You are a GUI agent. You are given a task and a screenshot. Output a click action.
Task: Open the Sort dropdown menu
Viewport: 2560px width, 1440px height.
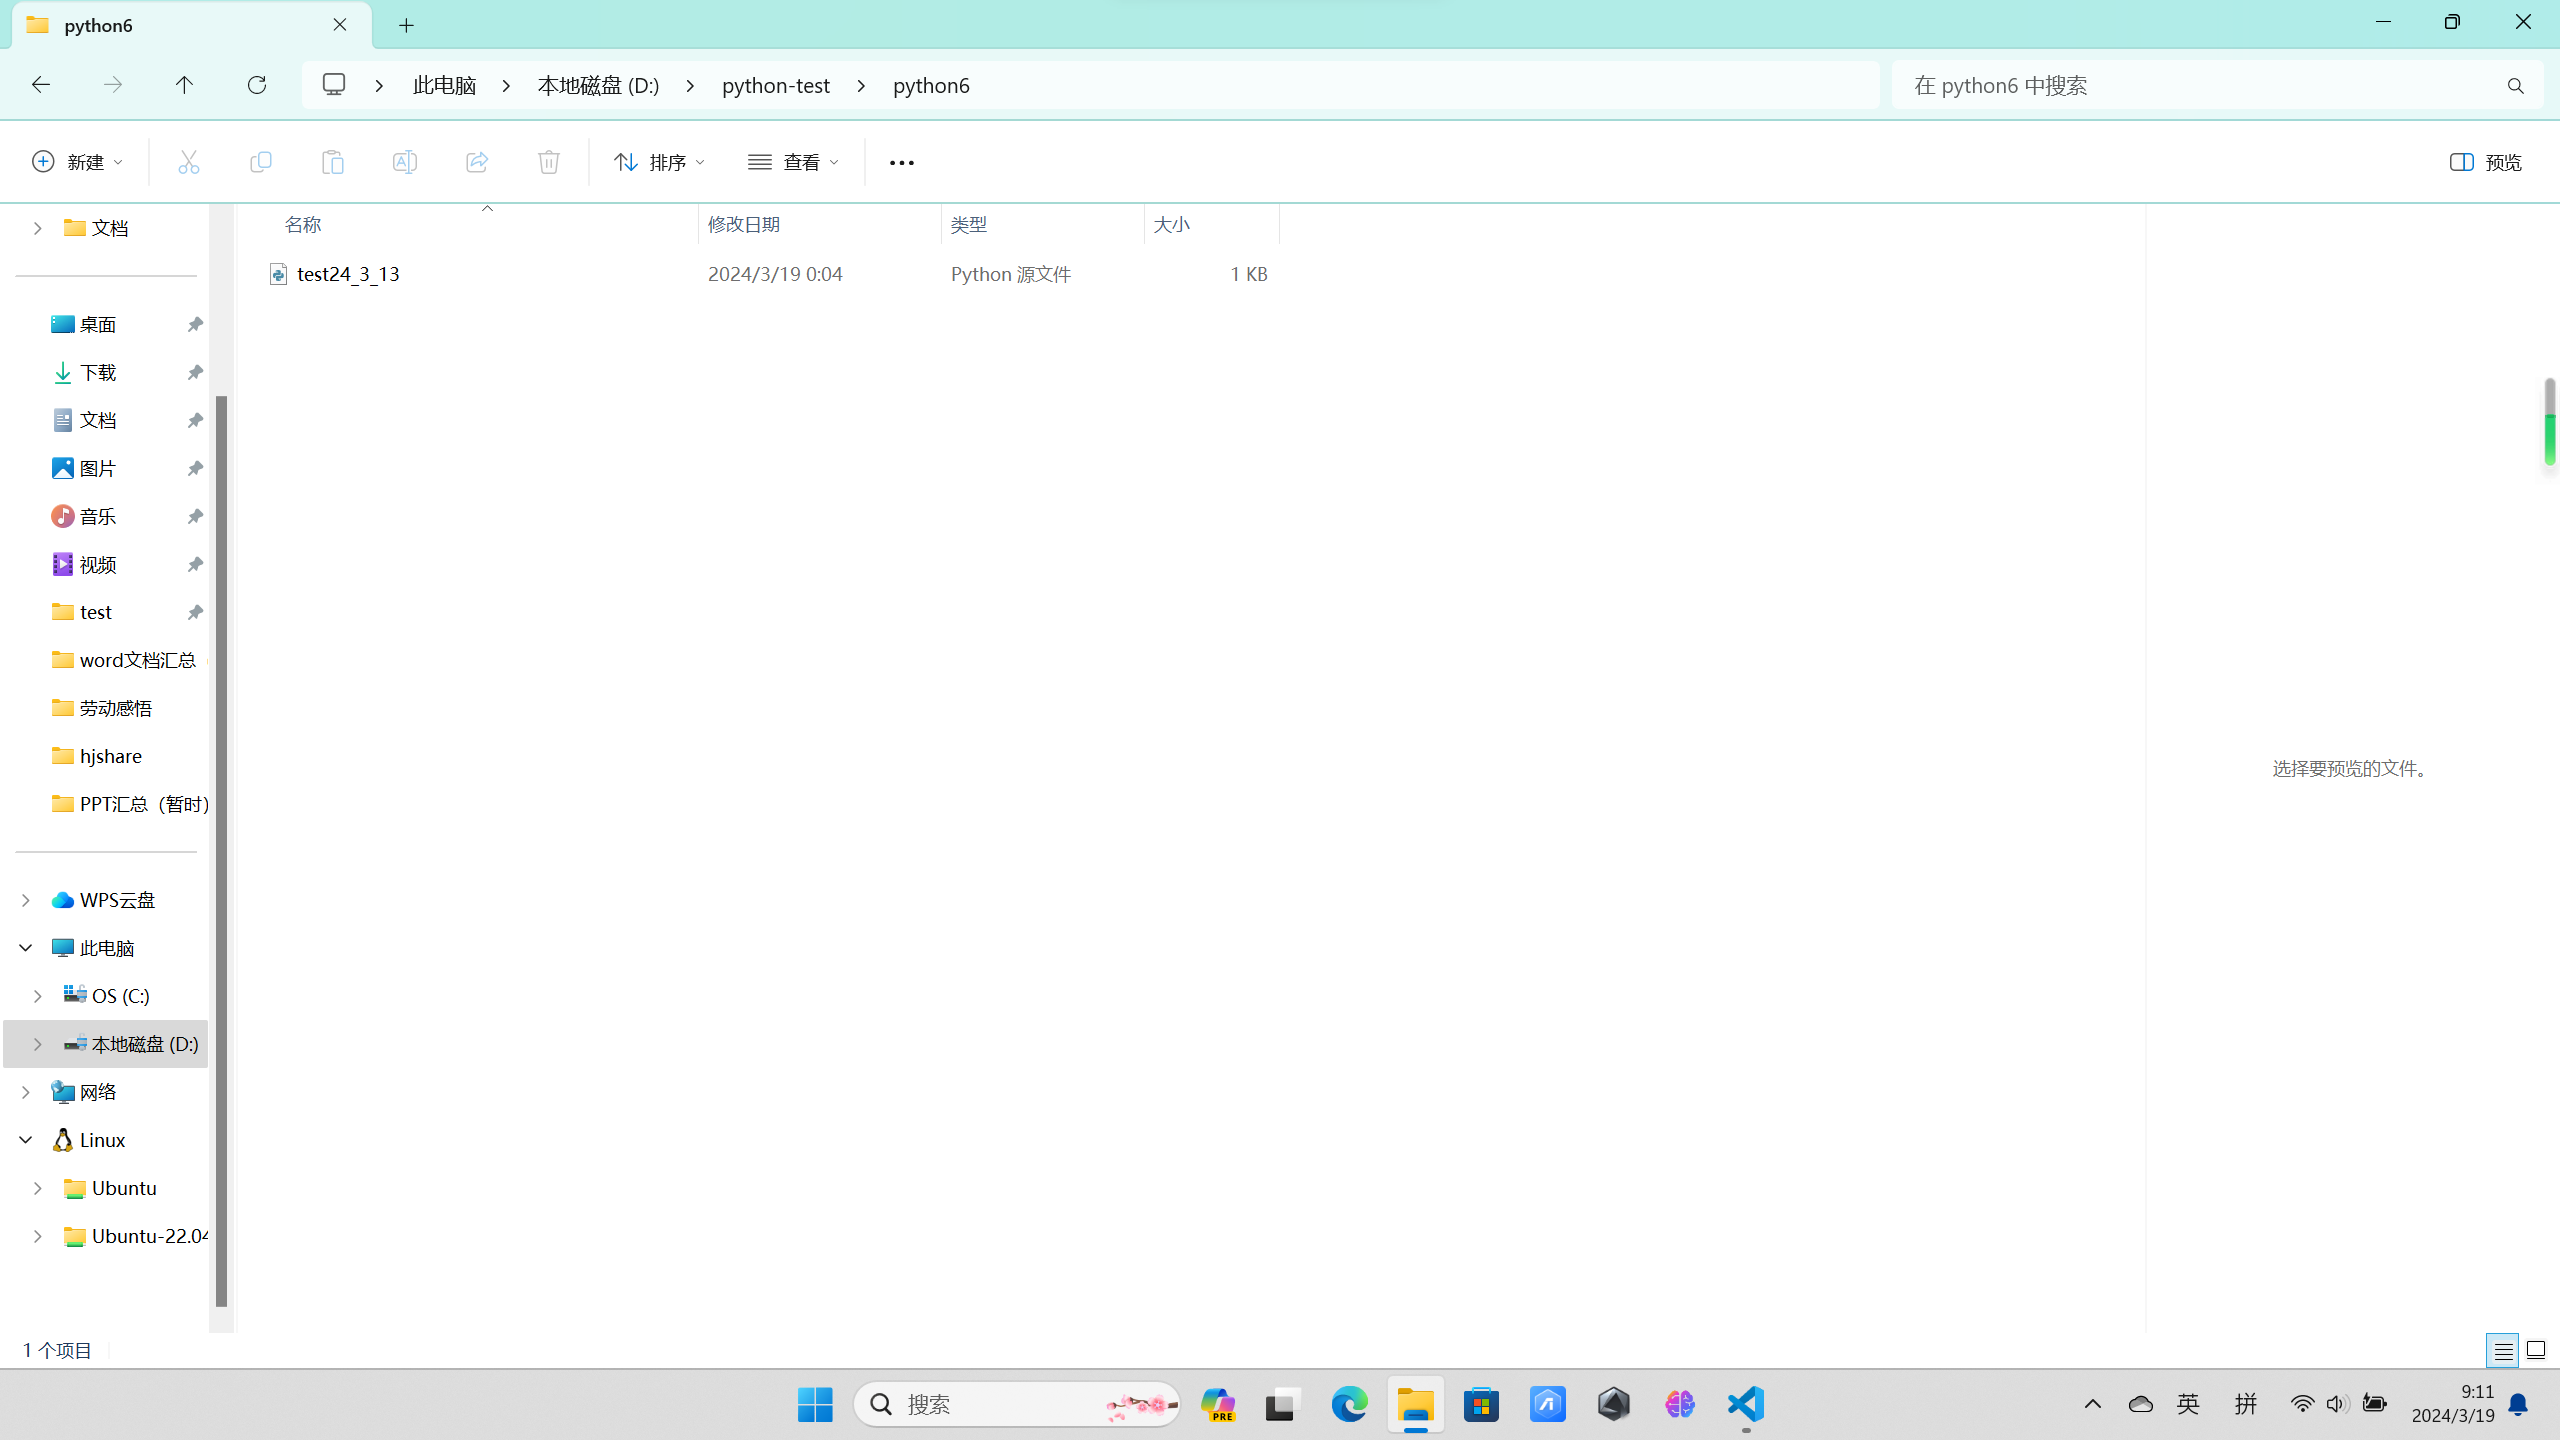click(659, 162)
